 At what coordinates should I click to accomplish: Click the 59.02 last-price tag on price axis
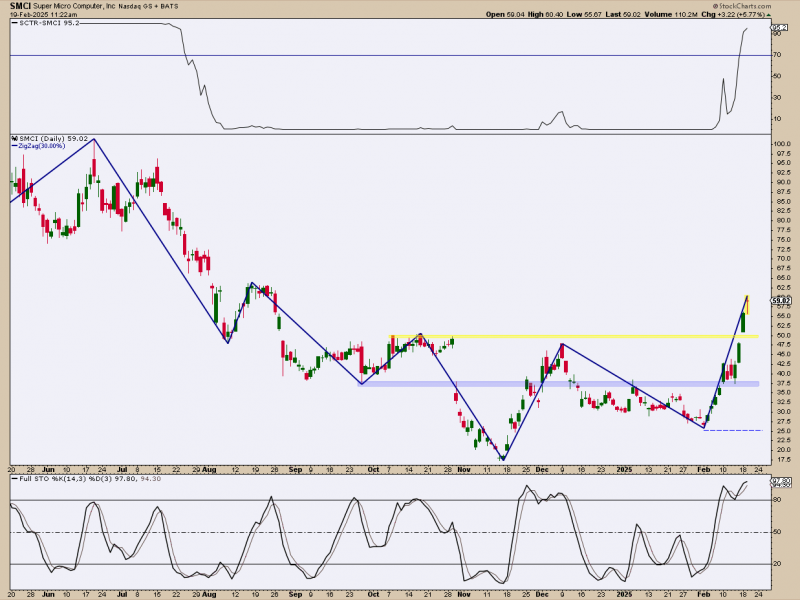coord(782,301)
